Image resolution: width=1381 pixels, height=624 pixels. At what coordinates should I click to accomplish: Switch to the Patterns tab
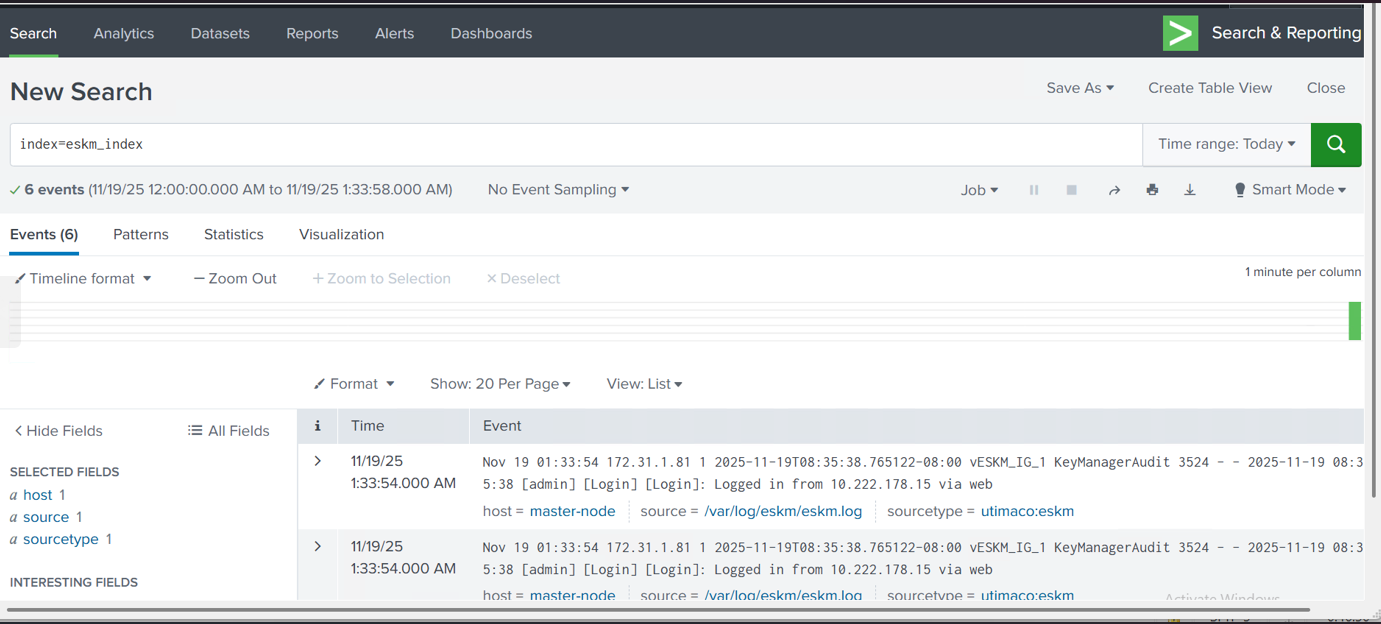(x=141, y=235)
